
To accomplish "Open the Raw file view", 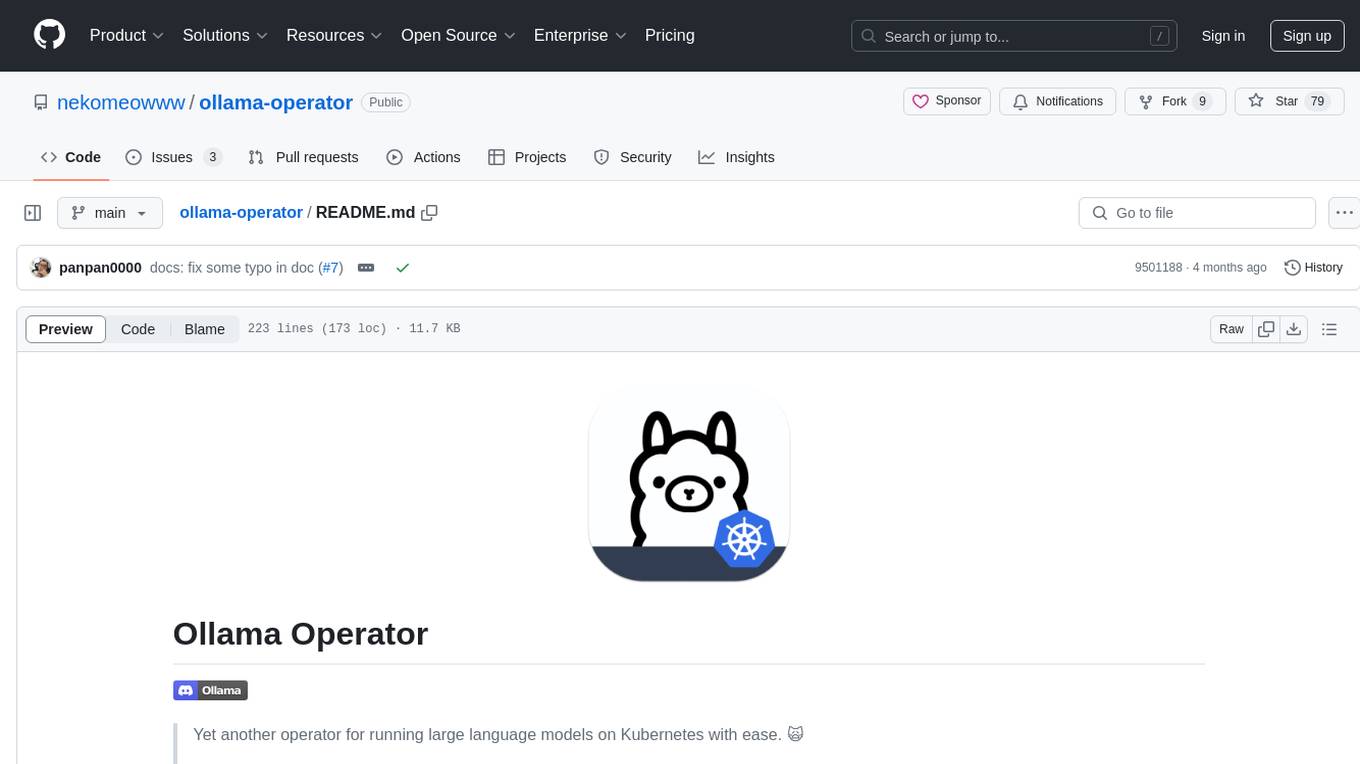I will pos(1231,329).
